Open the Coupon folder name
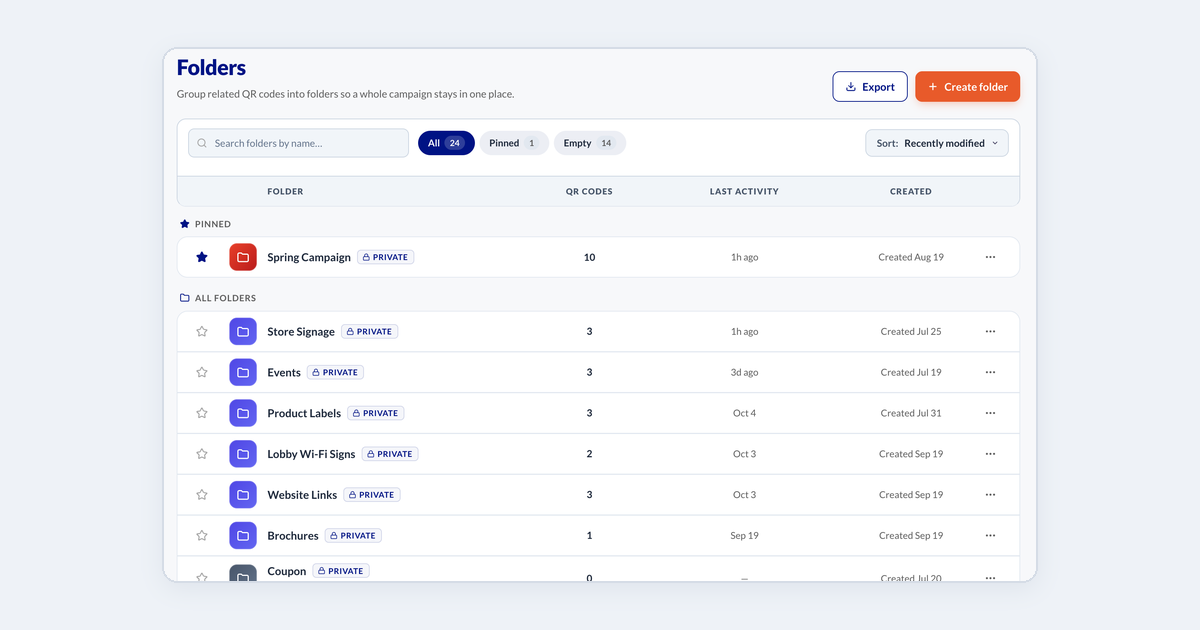1200x630 pixels. click(287, 571)
